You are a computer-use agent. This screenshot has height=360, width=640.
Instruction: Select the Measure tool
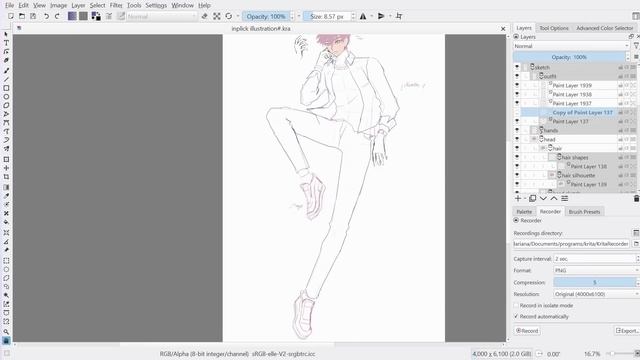(6, 241)
